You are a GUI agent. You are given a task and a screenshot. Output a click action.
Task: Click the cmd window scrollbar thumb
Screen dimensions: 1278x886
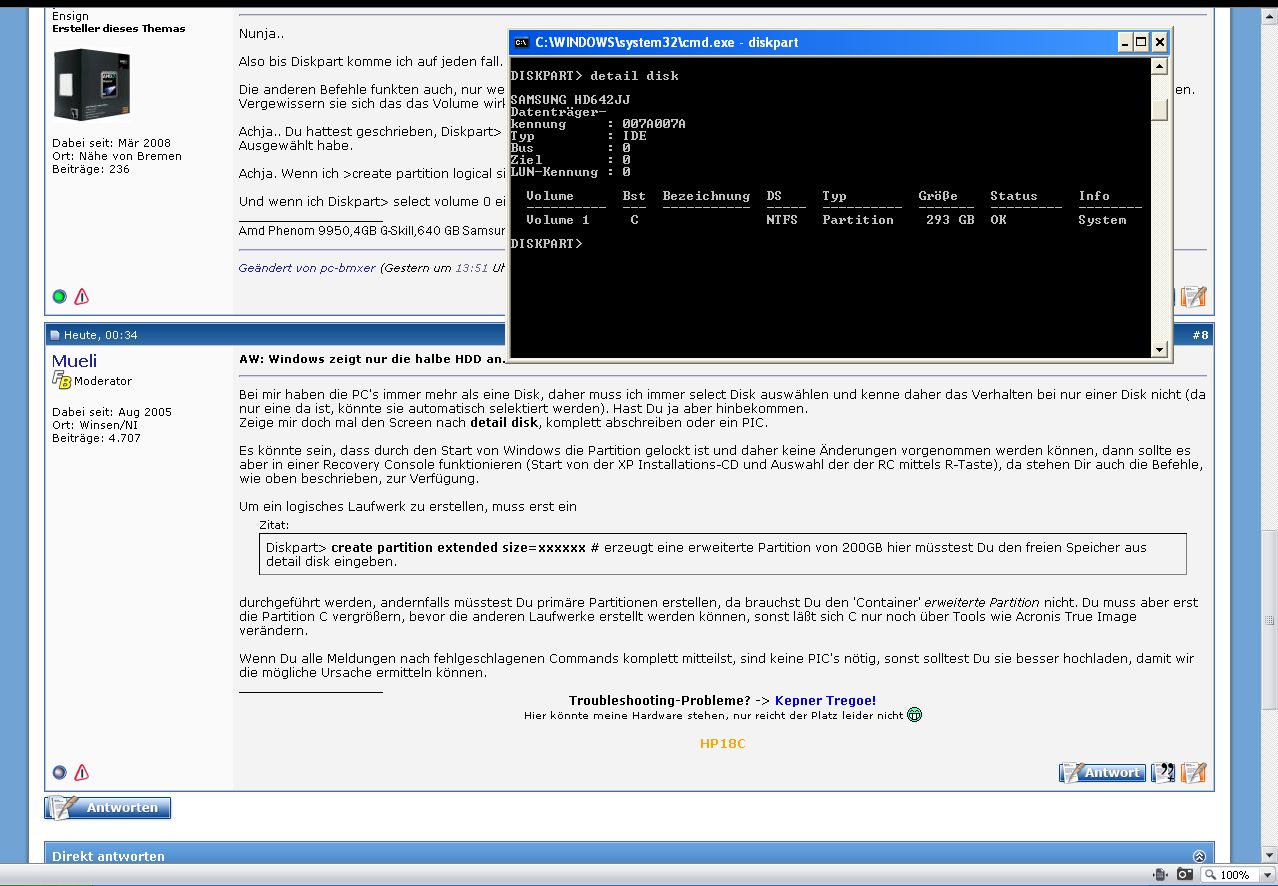[x=1159, y=109]
